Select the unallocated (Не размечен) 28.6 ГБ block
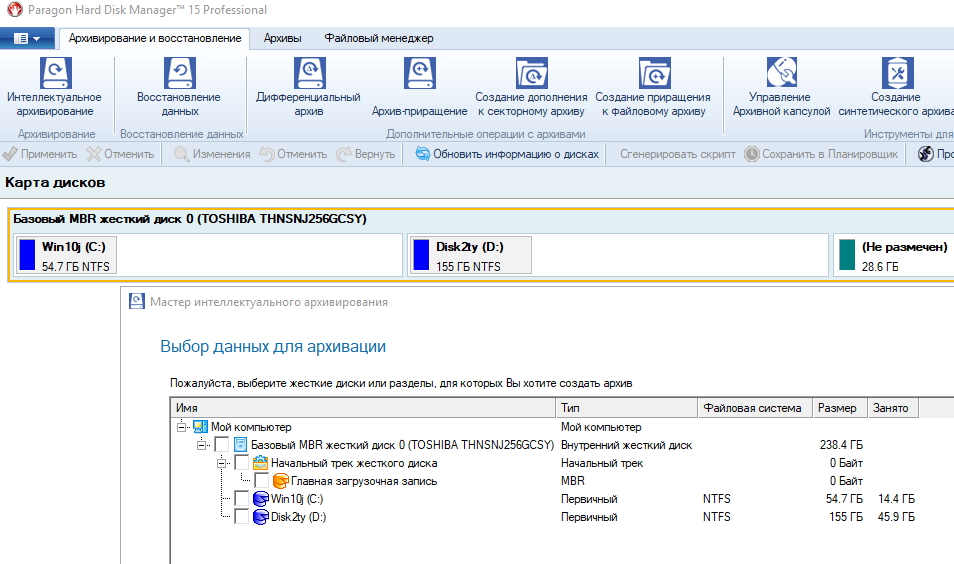Viewport: 954px width, 564px height. pyautogui.click(x=894, y=256)
